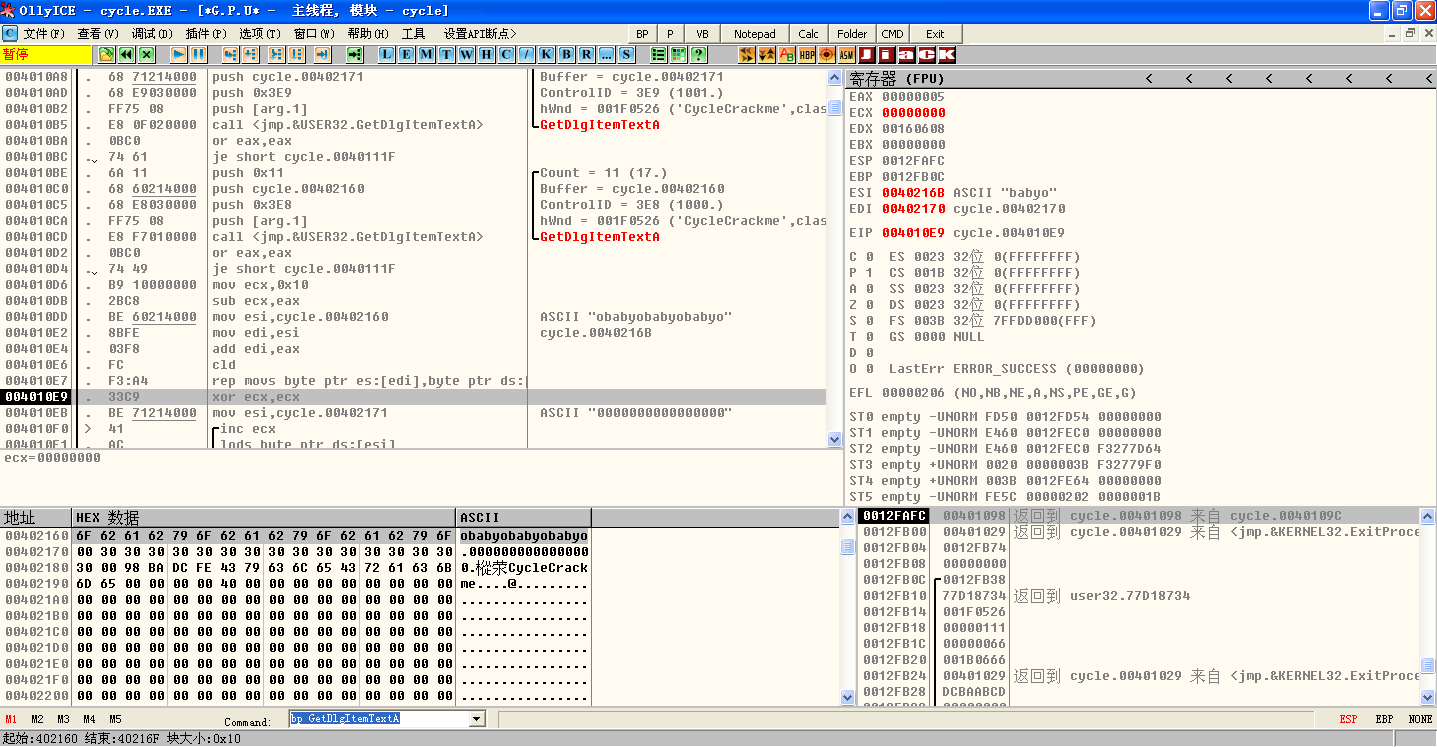Open the 工具 menu

(x=414, y=34)
